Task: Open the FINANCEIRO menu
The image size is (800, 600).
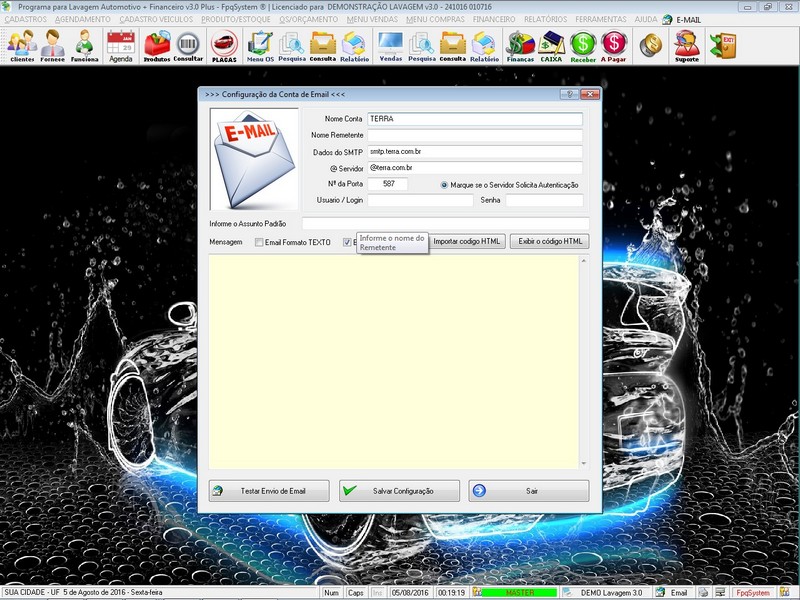Action: click(x=494, y=19)
